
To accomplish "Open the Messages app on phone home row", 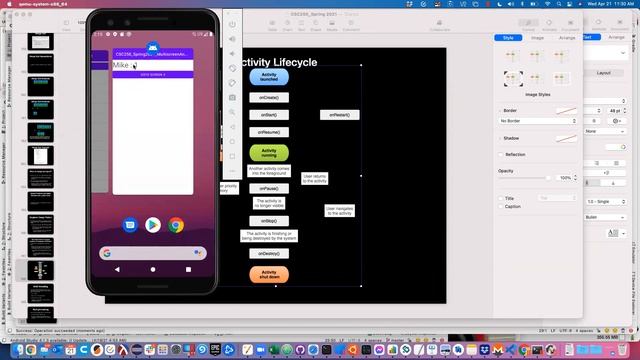I will (x=130, y=225).
